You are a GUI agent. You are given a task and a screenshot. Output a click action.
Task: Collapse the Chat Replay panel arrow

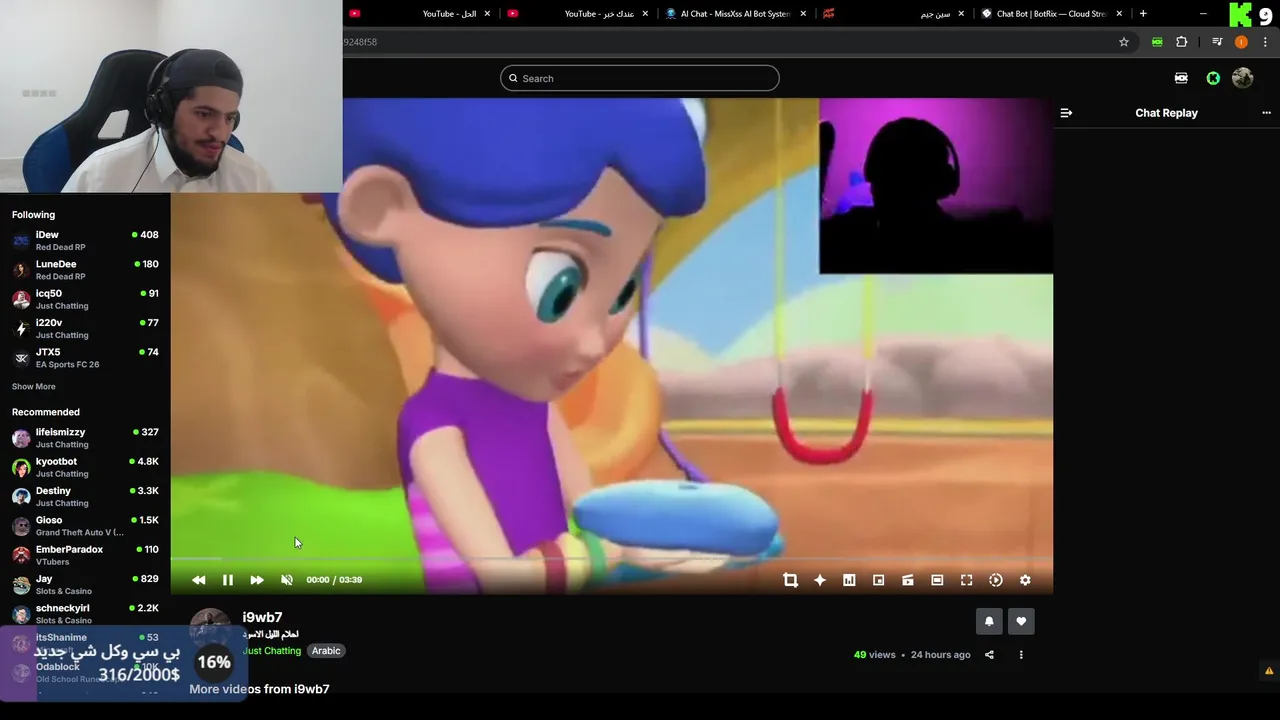point(1066,113)
